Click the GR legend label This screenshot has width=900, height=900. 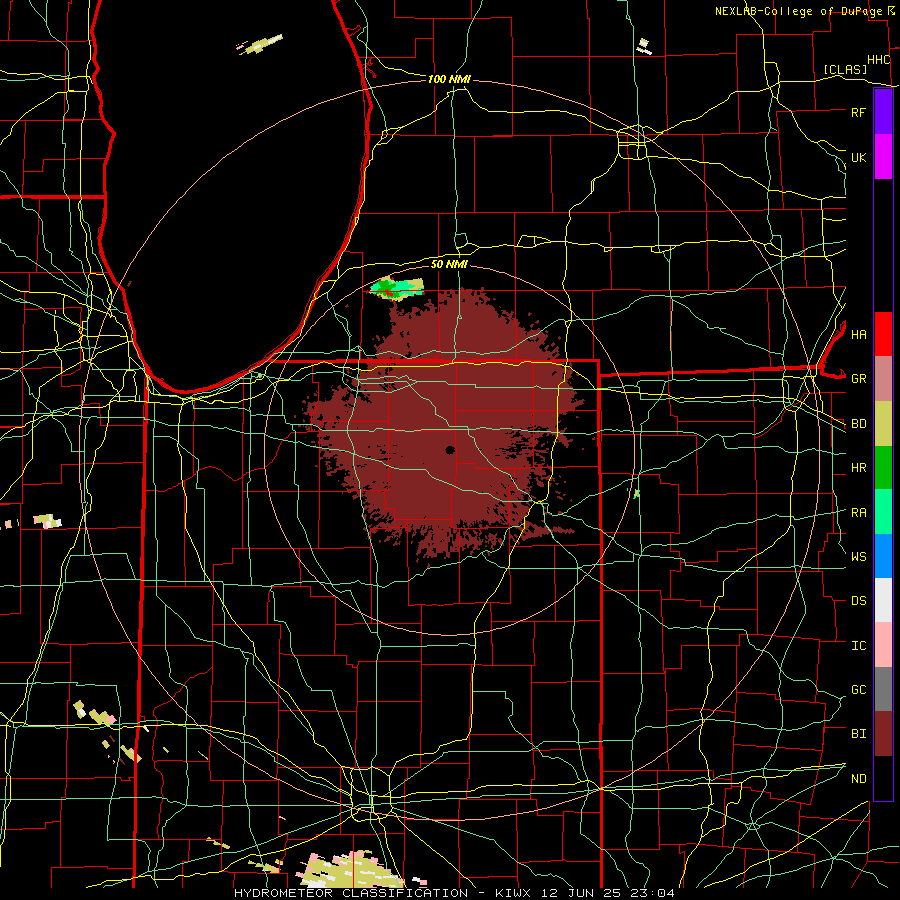[858, 379]
